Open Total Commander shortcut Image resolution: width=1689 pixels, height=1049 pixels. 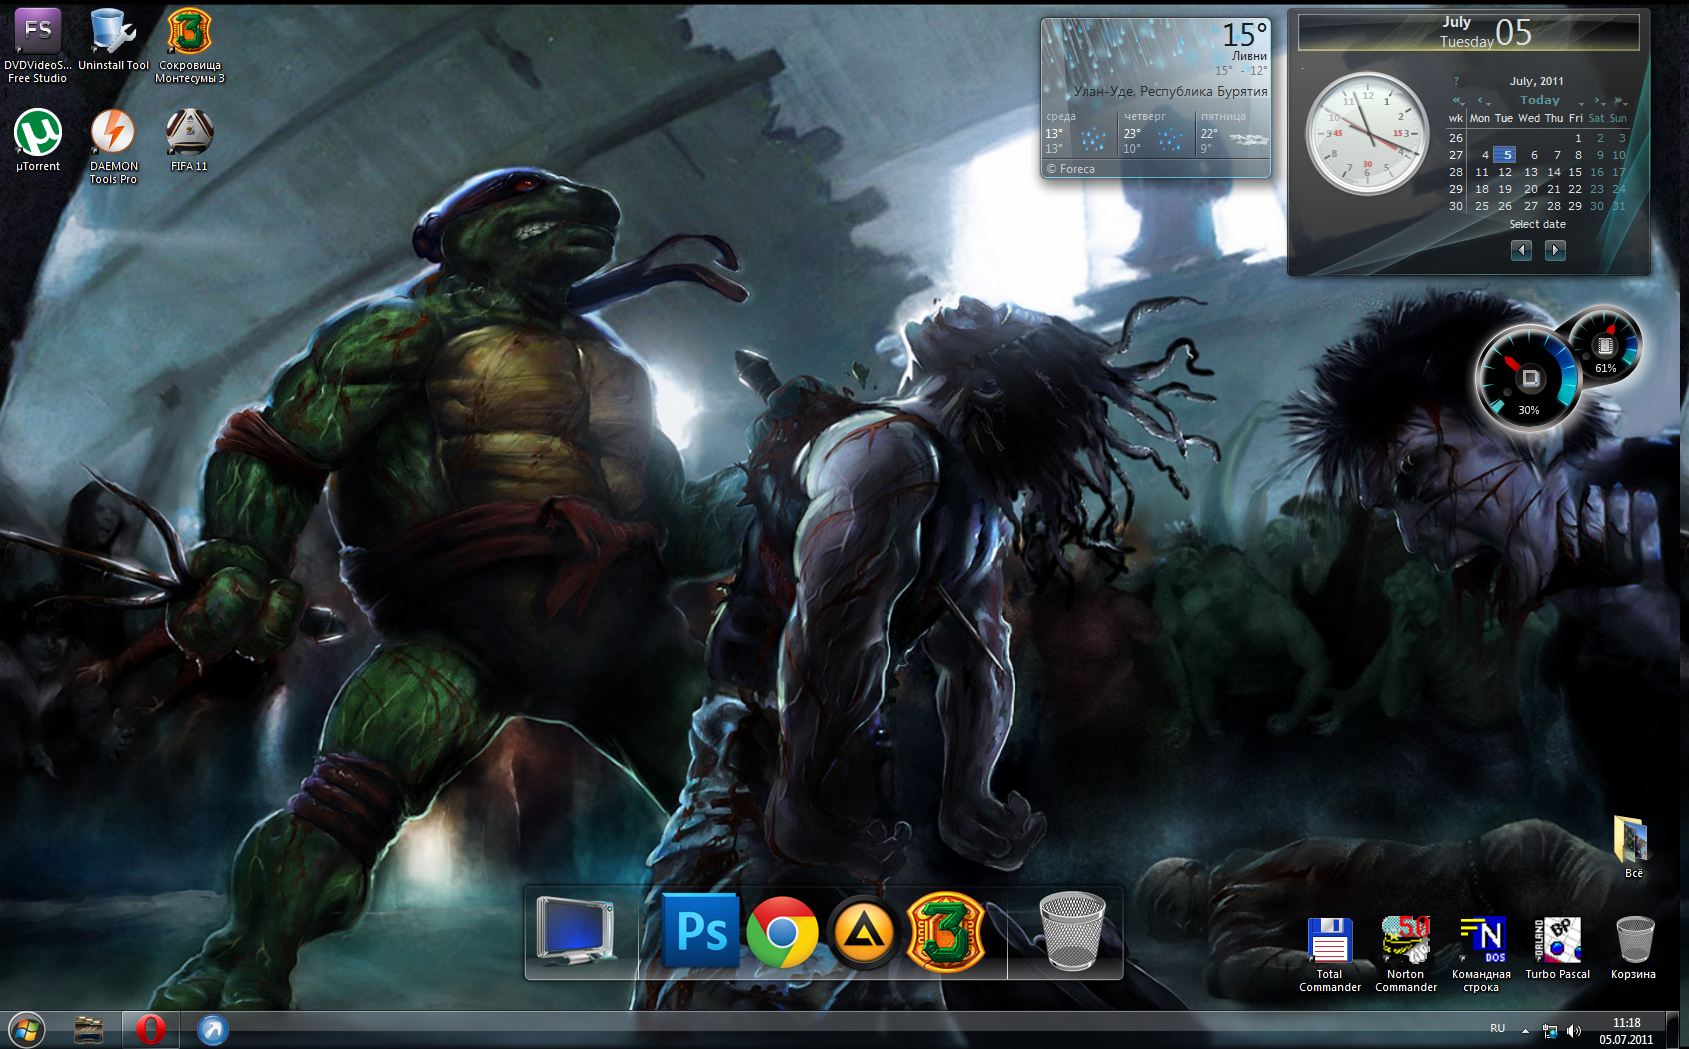coord(1329,942)
